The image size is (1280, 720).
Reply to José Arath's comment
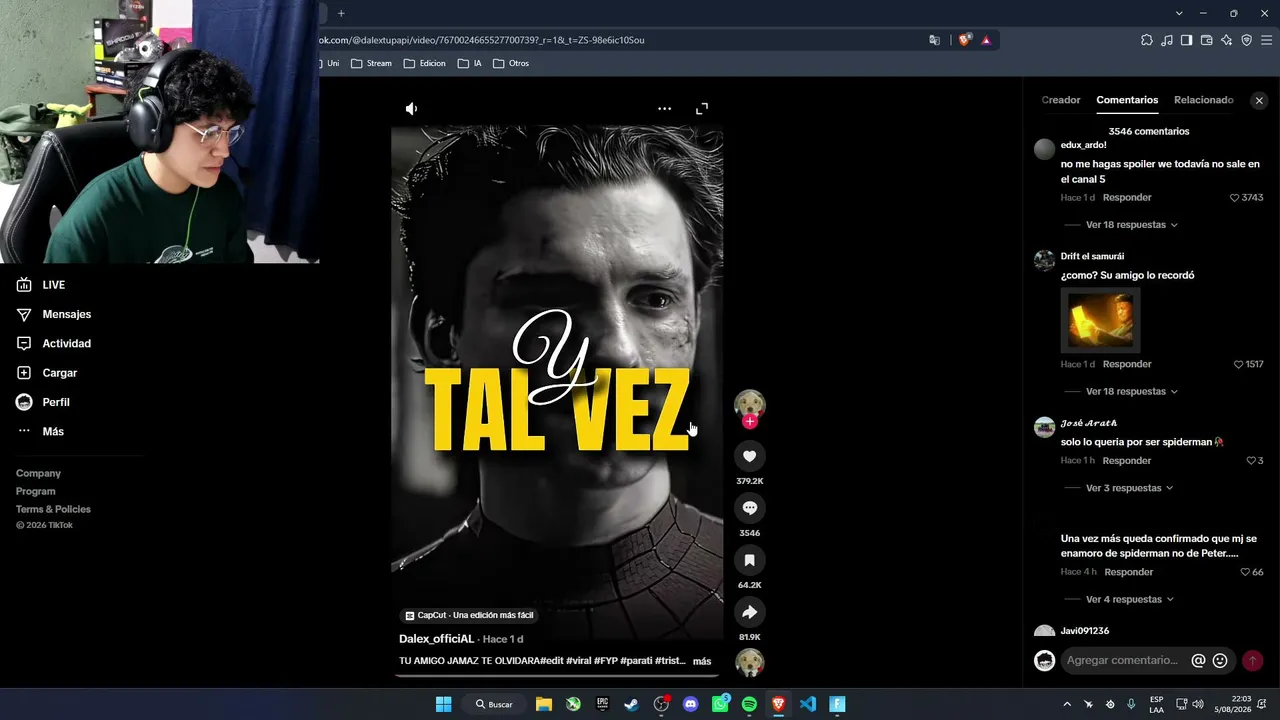[x=1127, y=461]
